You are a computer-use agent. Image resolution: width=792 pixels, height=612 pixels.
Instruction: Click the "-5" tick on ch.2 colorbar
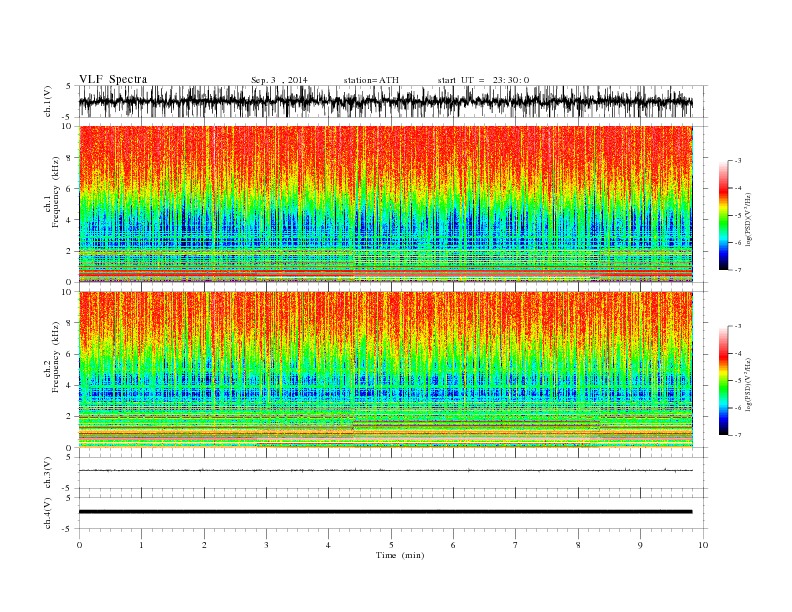click(x=737, y=380)
